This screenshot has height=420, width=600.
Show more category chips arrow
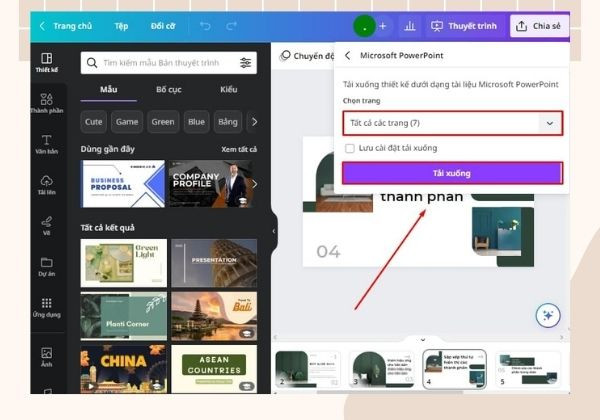point(254,122)
